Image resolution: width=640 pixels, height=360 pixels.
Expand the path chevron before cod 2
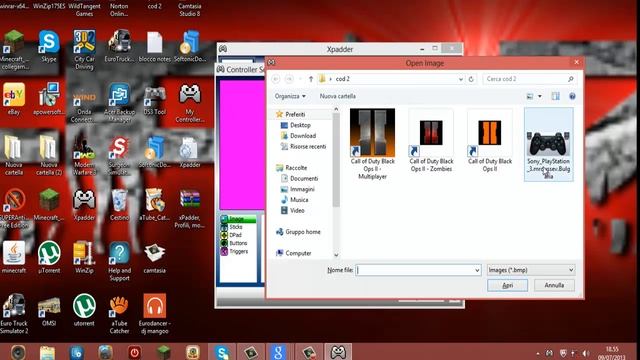tap(330, 79)
